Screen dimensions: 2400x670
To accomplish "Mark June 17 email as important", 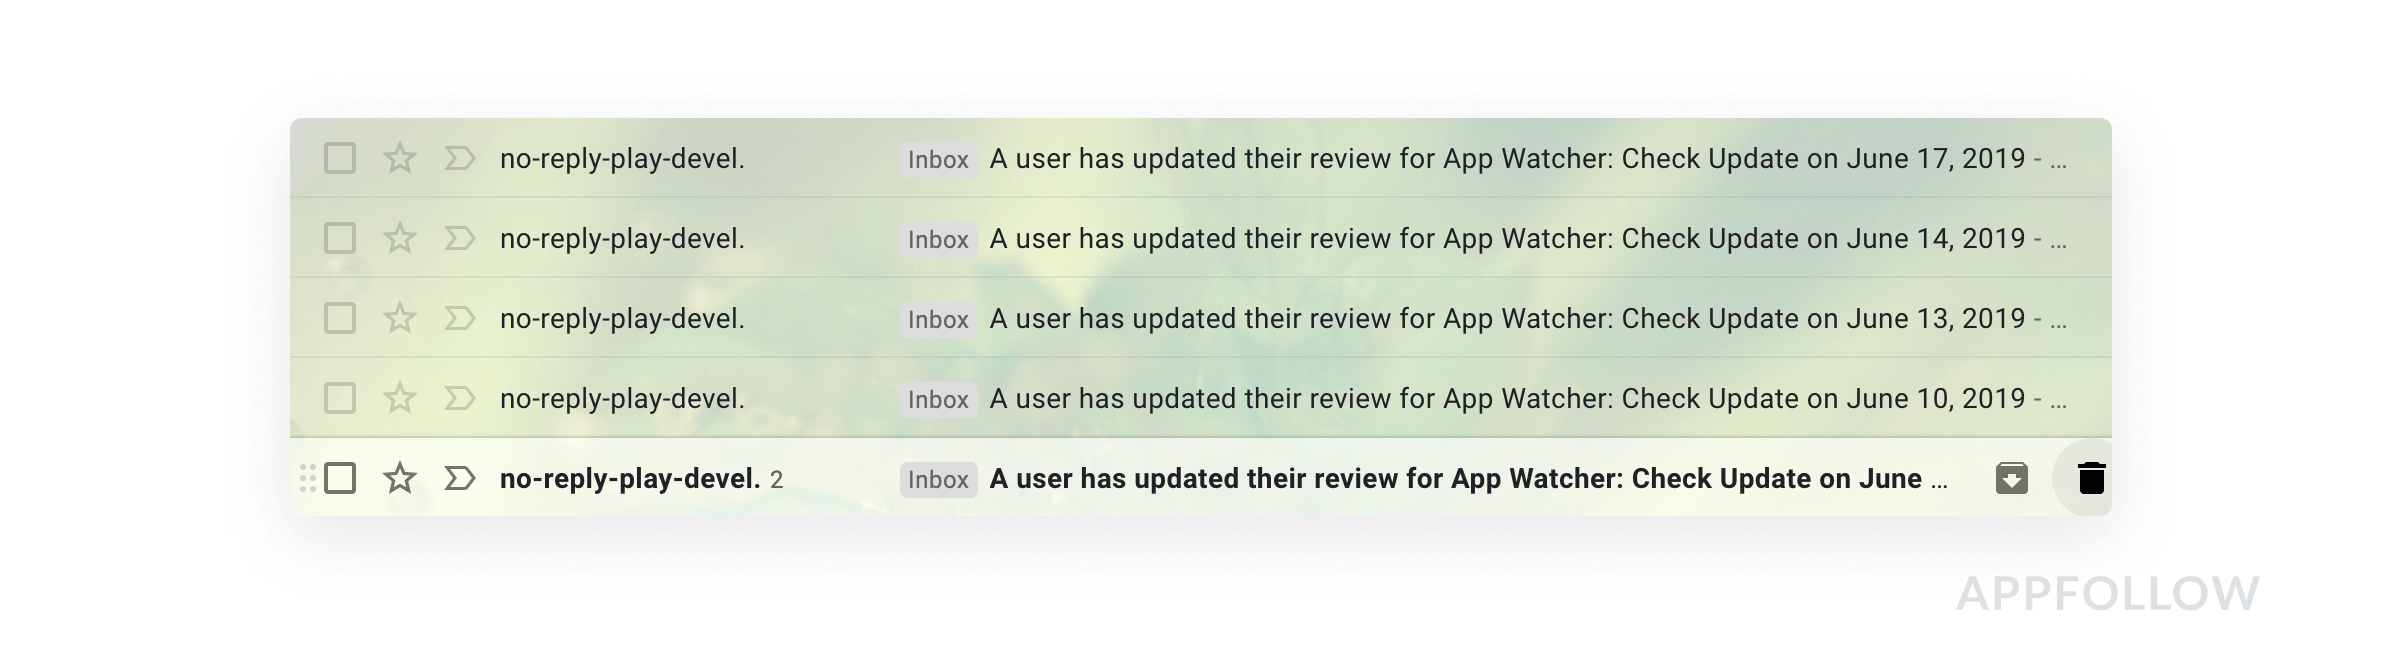I will (459, 158).
